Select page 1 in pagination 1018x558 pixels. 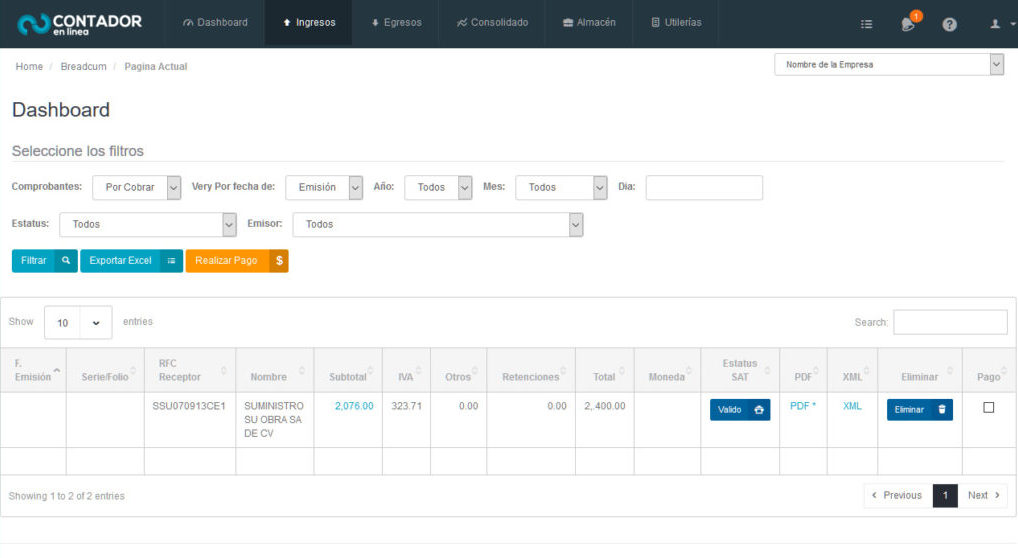945,496
